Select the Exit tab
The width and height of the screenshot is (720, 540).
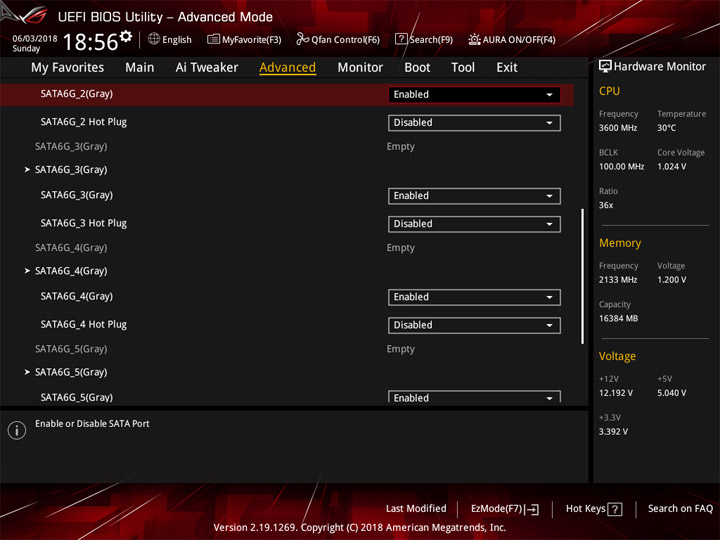tap(506, 68)
